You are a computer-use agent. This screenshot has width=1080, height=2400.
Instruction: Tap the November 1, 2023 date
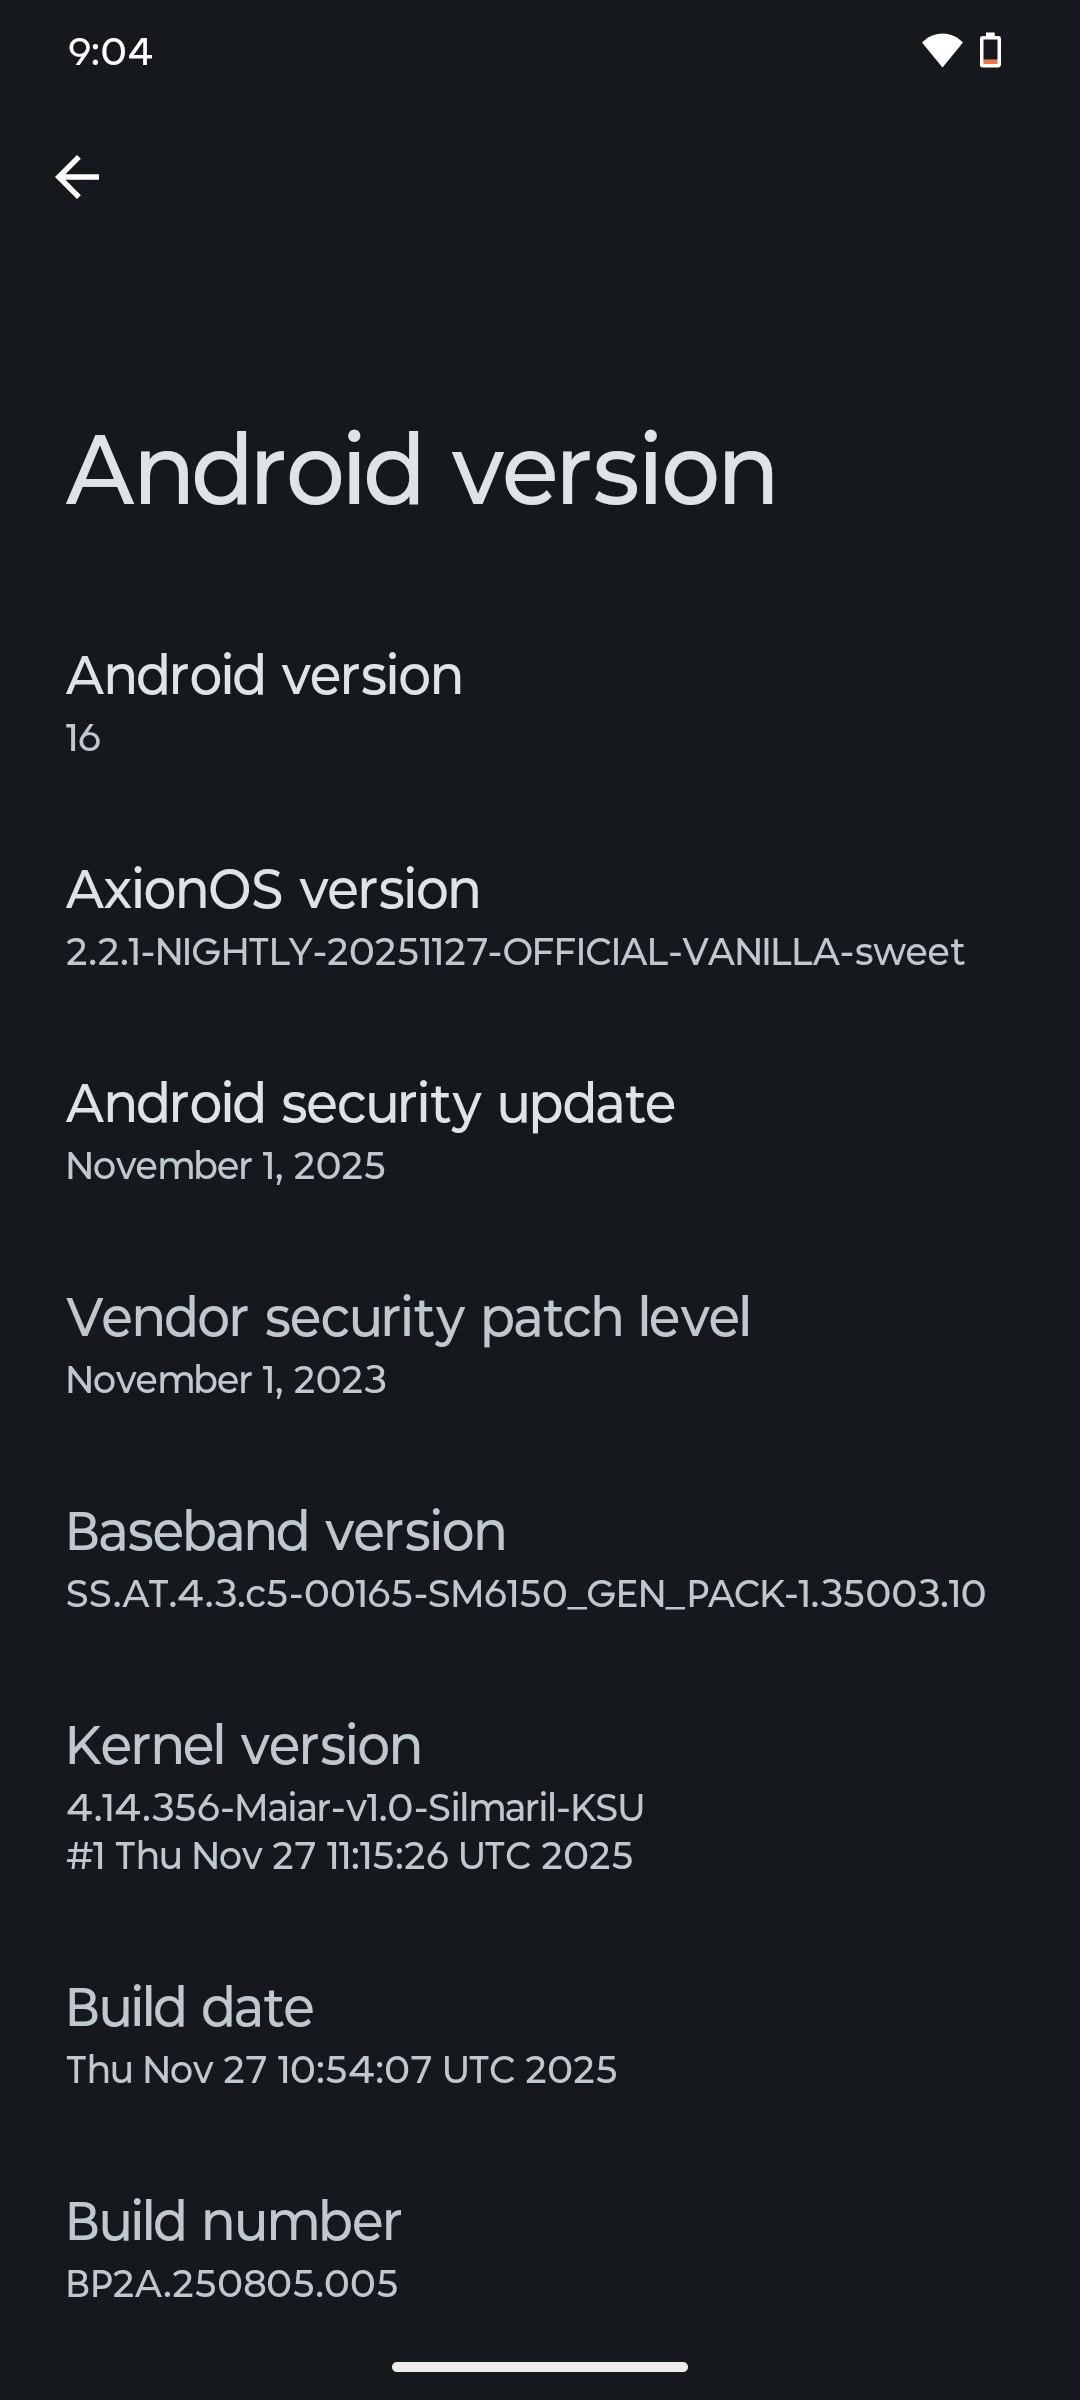click(x=226, y=1380)
